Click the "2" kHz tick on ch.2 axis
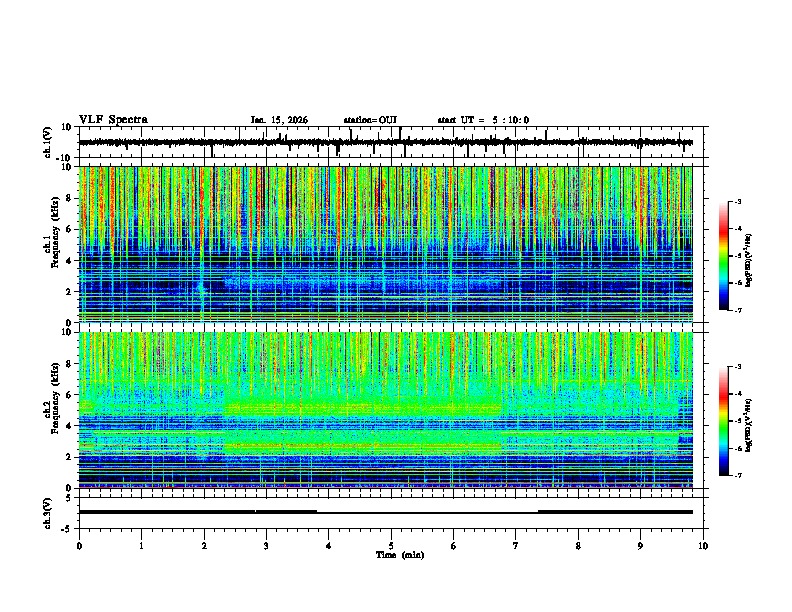 69,457
